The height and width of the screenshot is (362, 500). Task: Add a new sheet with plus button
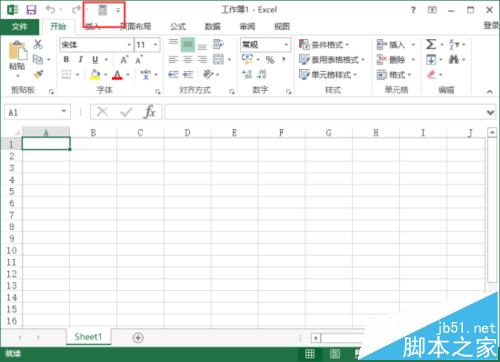[138, 338]
